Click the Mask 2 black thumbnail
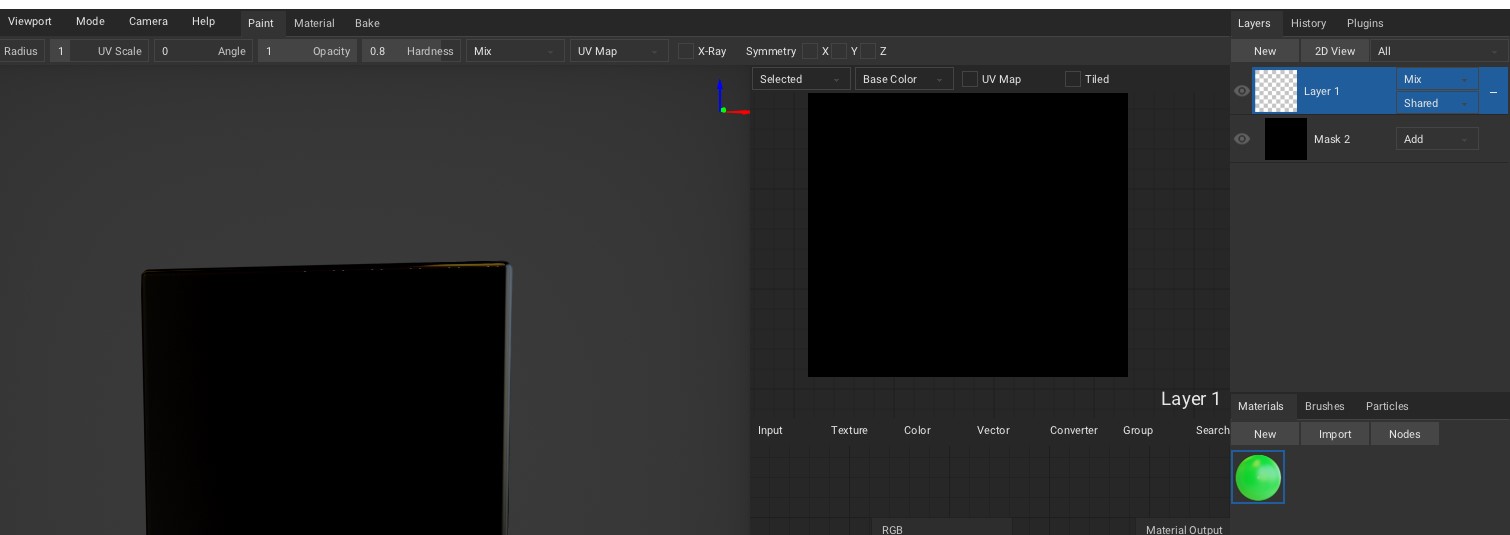Image resolution: width=1510 pixels, height=535 pixels. [x=1286, y=139]
